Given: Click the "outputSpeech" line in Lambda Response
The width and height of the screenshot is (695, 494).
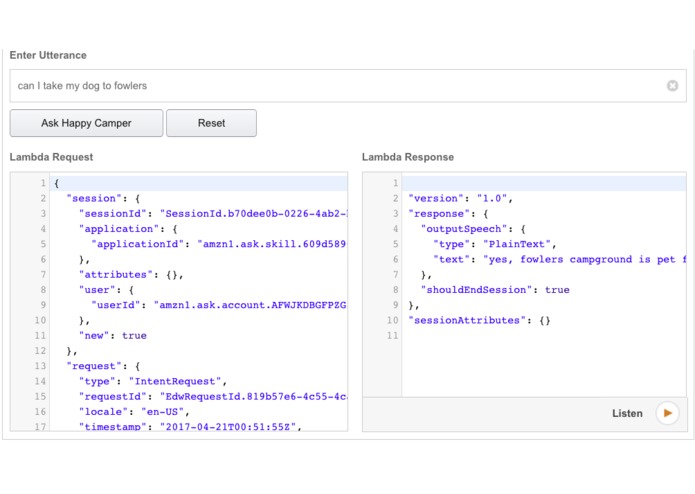Looking at the screenshot, I should click(x=473, y=229).
